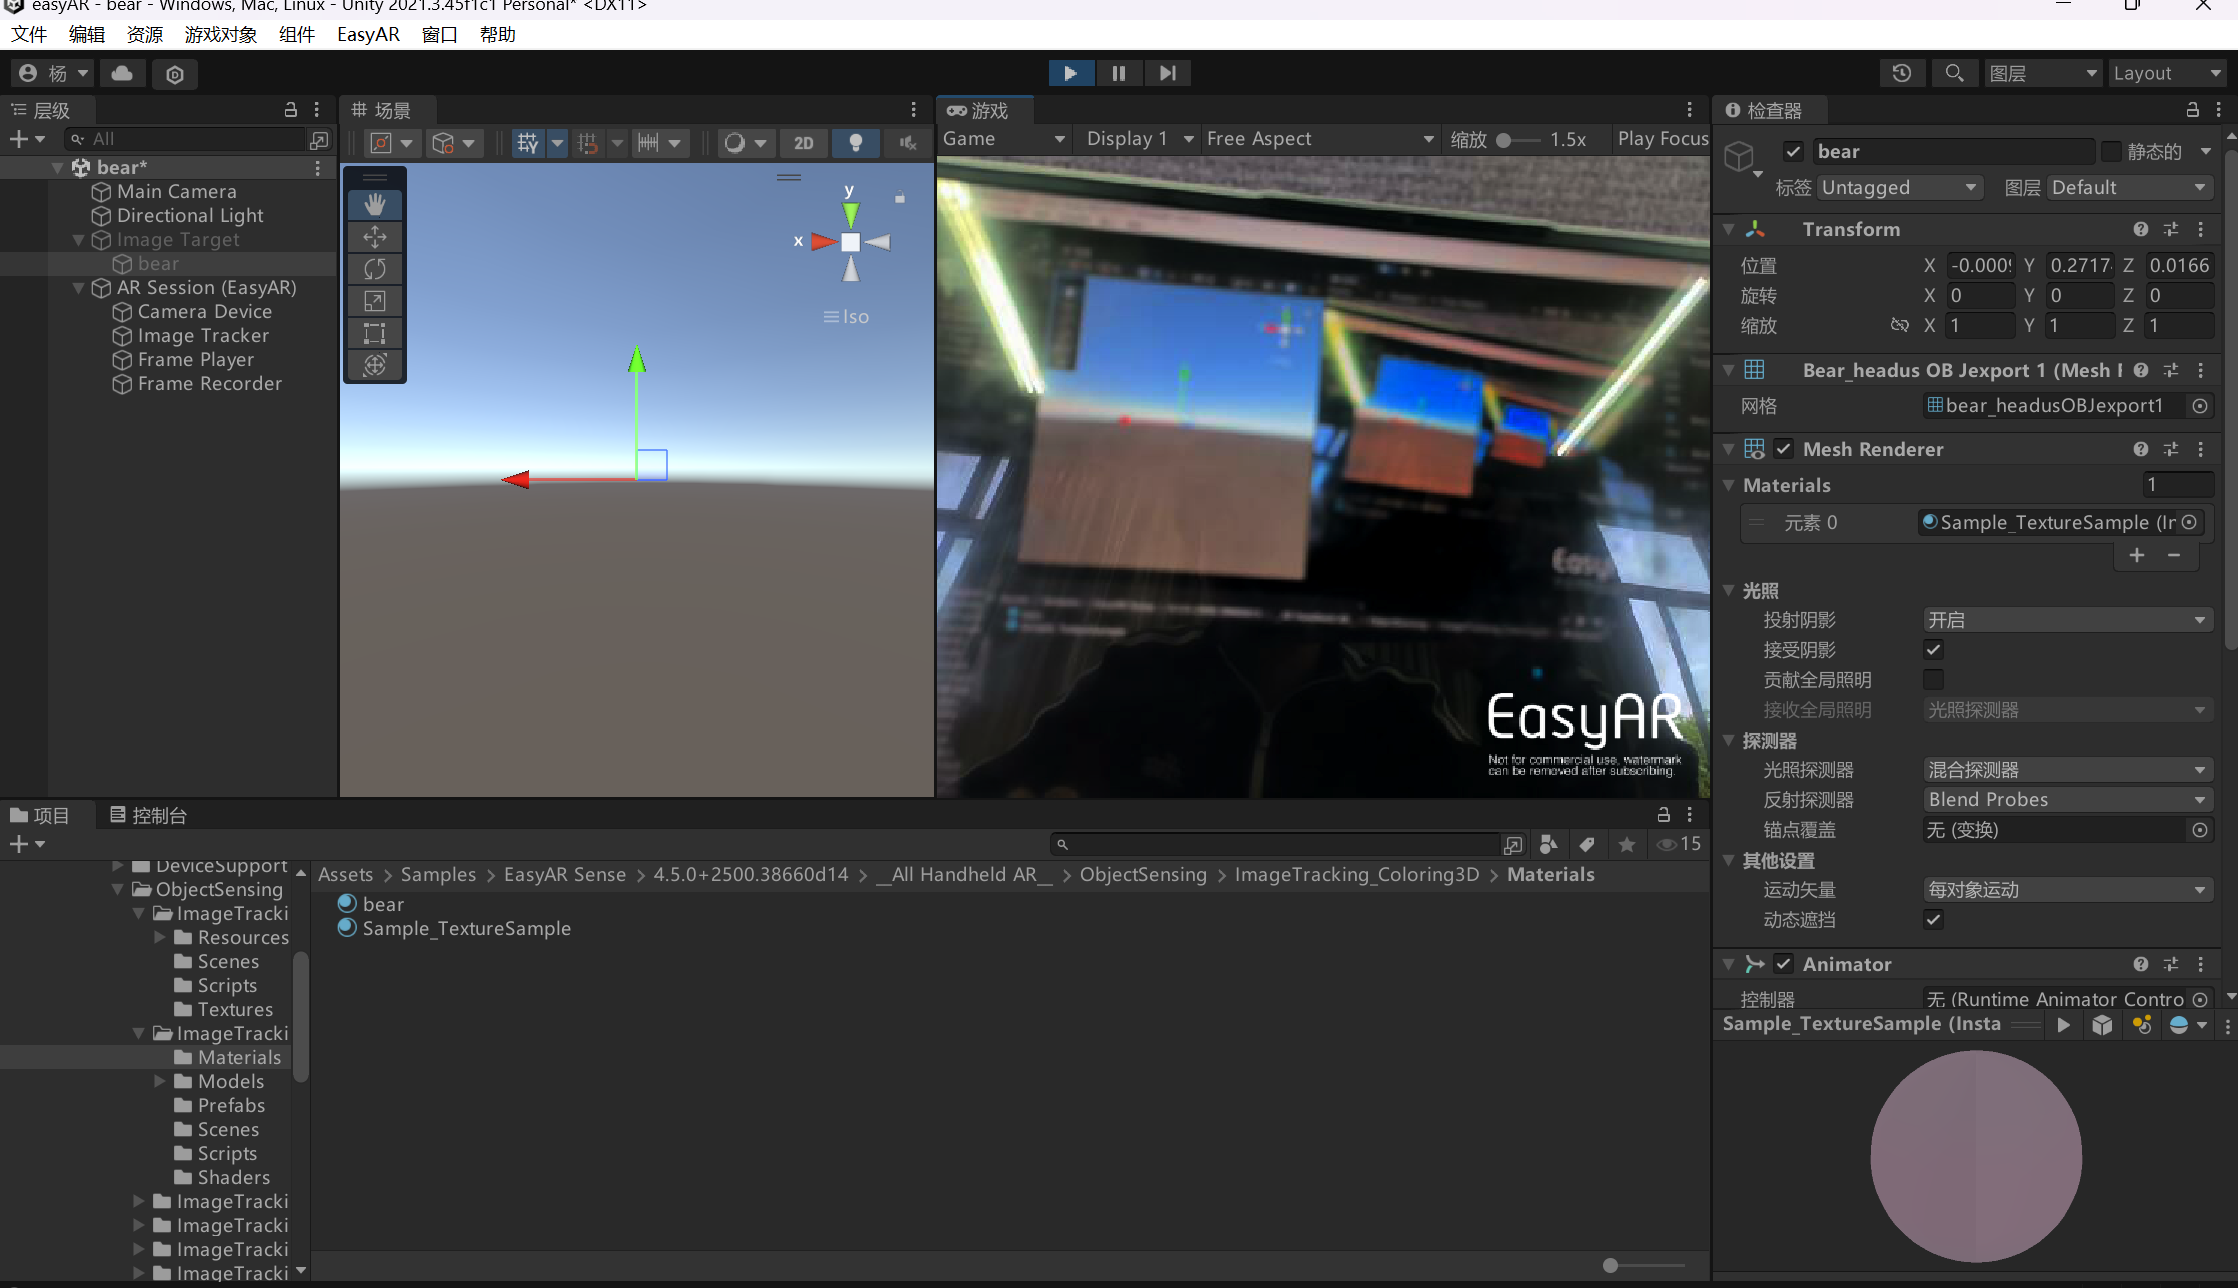Select the Rotate tool in scene view
This screenshot has width=2238, height=1288.
pos(375,269)
